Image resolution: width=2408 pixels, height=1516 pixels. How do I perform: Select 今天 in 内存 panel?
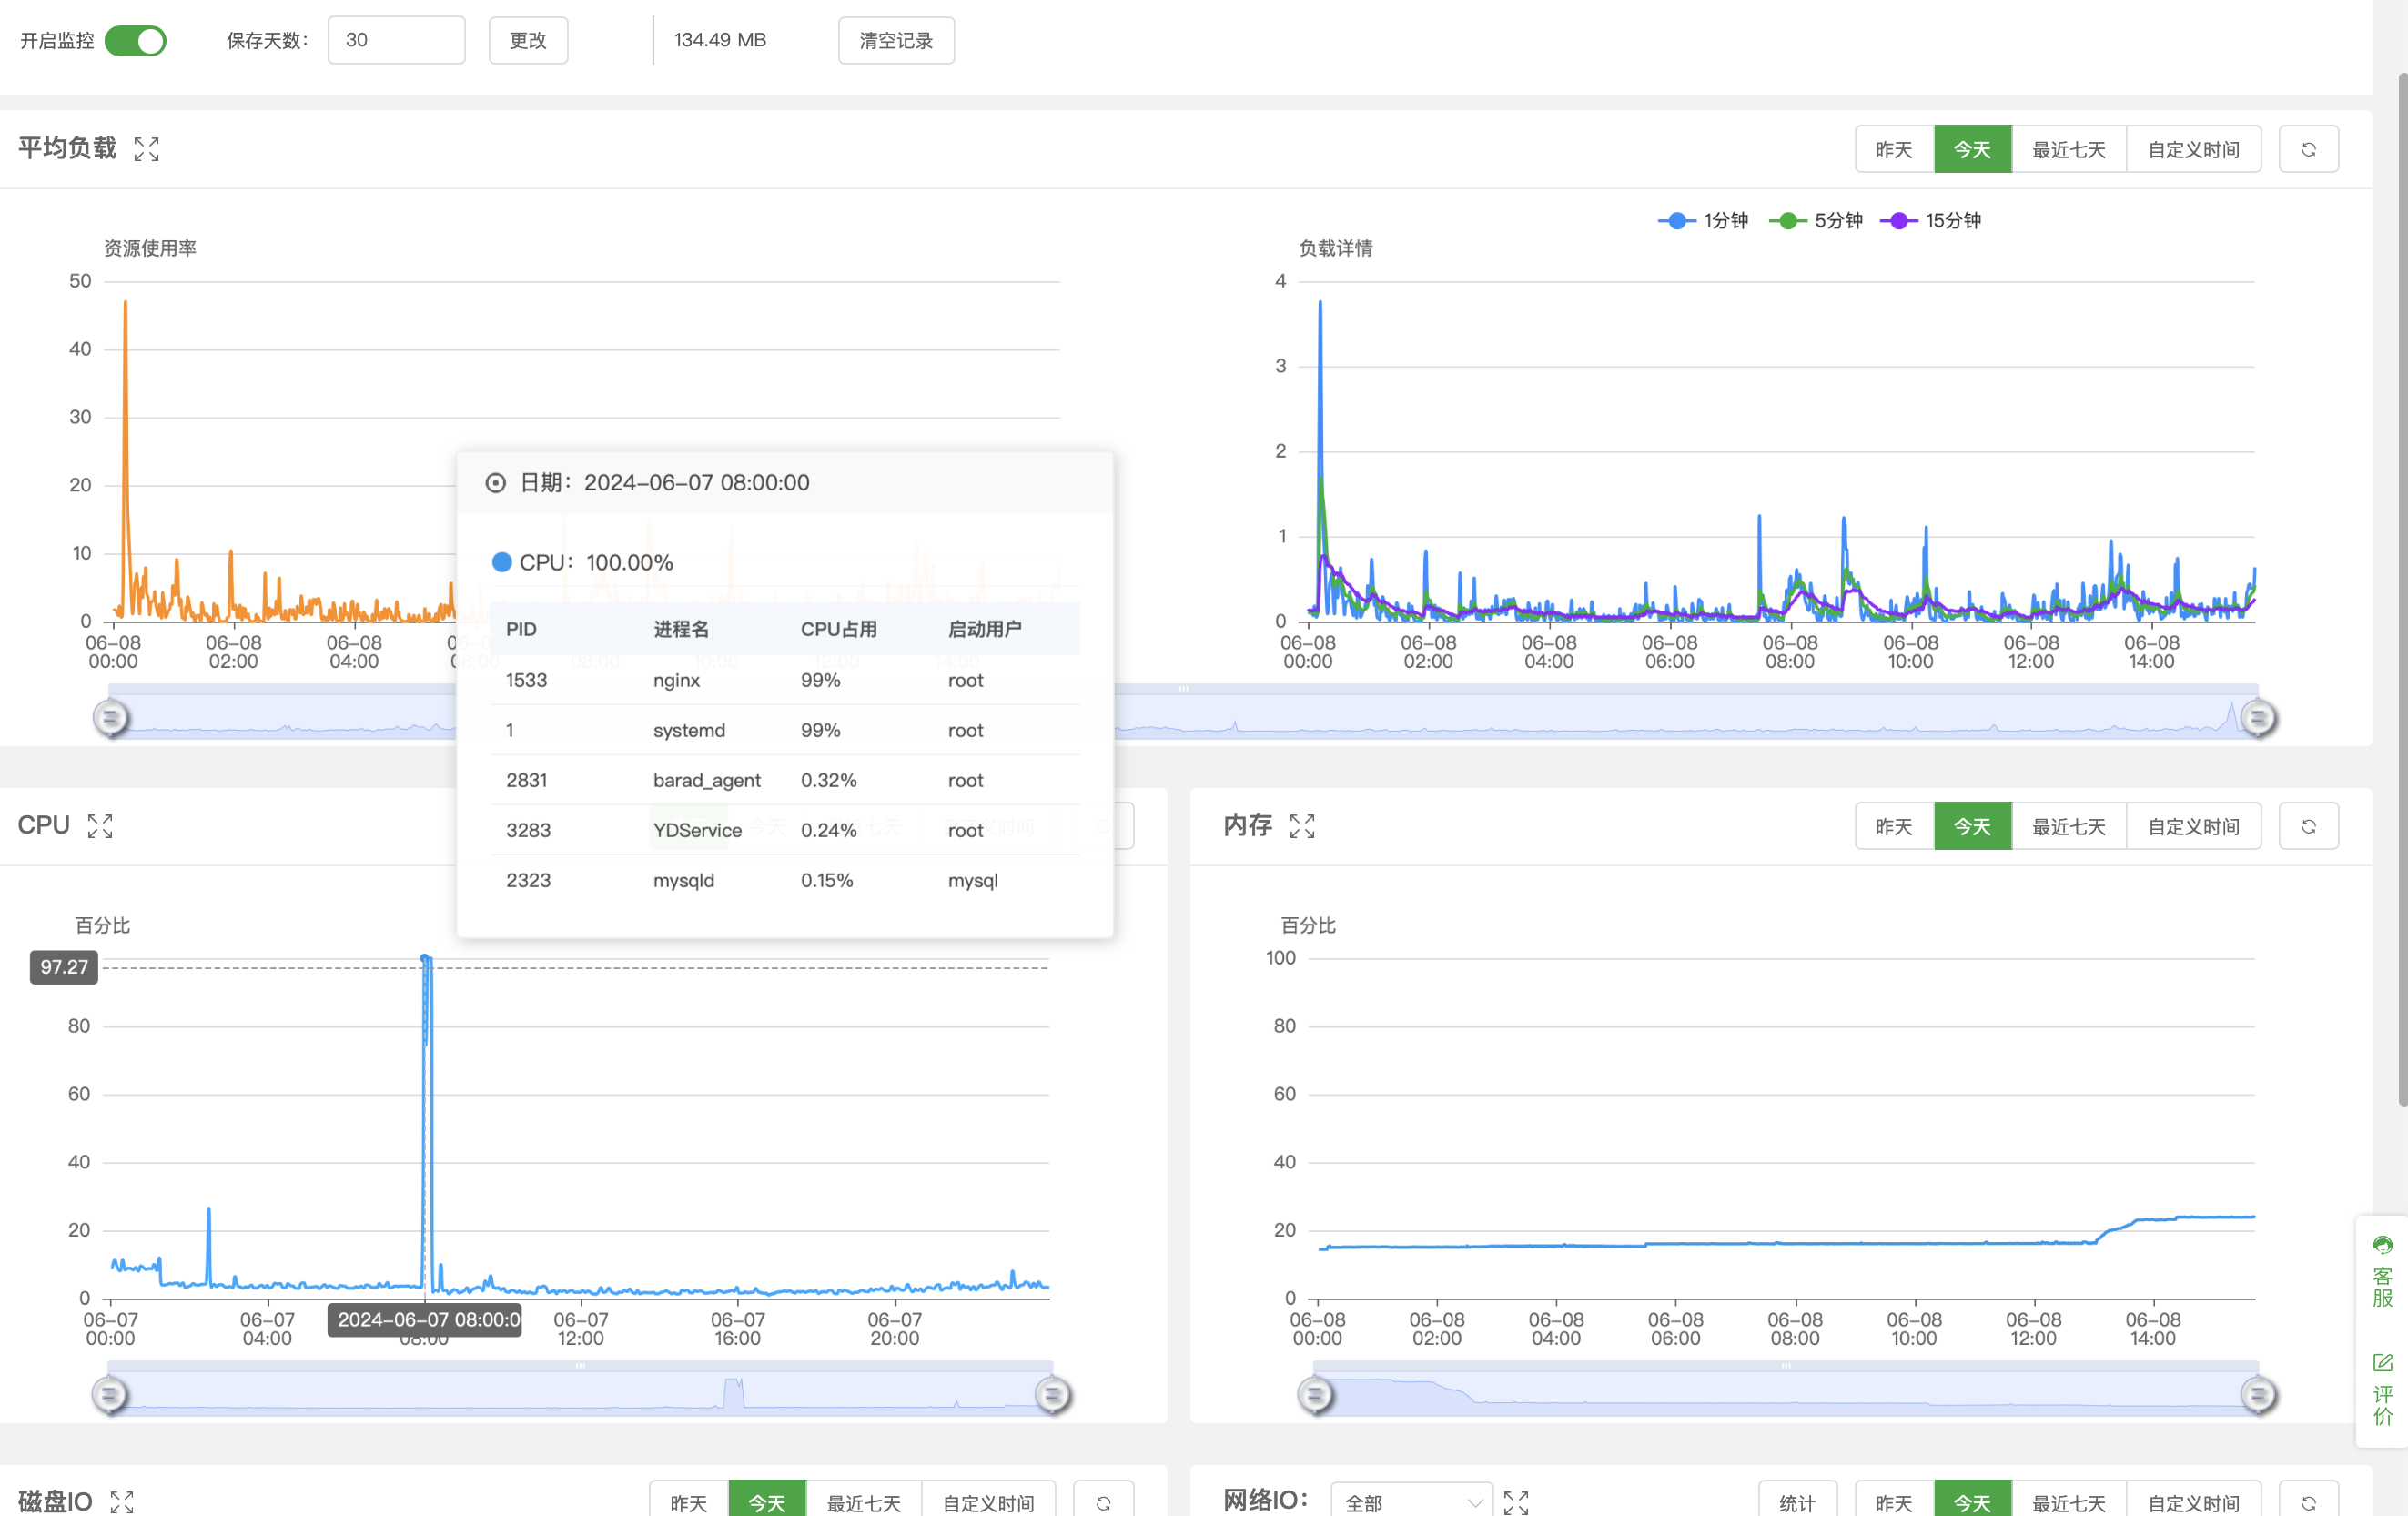coord(1972,826)
